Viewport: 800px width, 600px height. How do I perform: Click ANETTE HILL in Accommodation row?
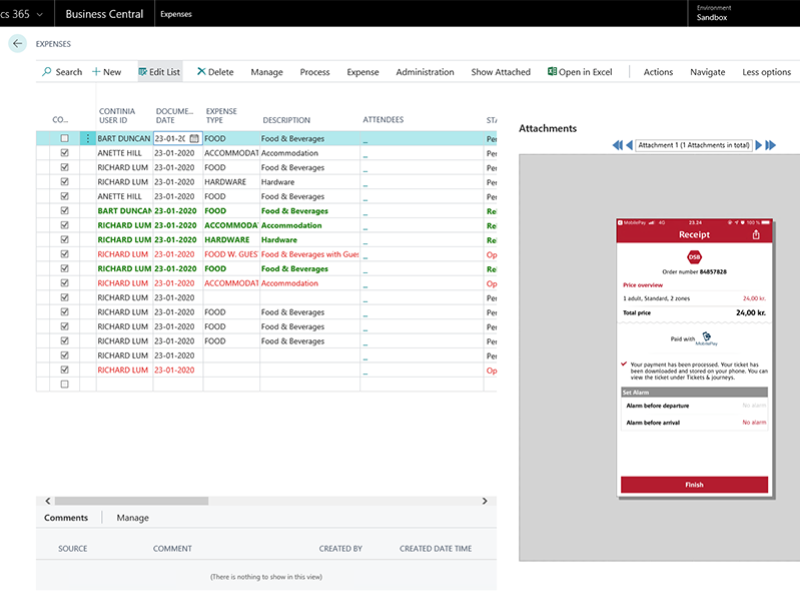119,153
